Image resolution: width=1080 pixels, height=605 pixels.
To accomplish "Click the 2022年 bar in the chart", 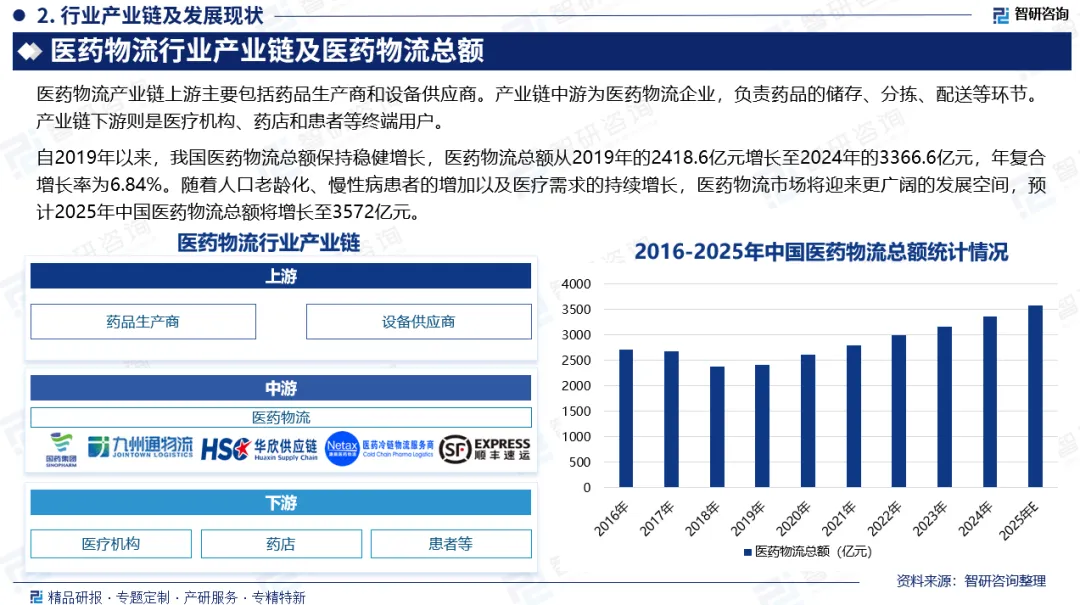I will click(x=899, y=411).
